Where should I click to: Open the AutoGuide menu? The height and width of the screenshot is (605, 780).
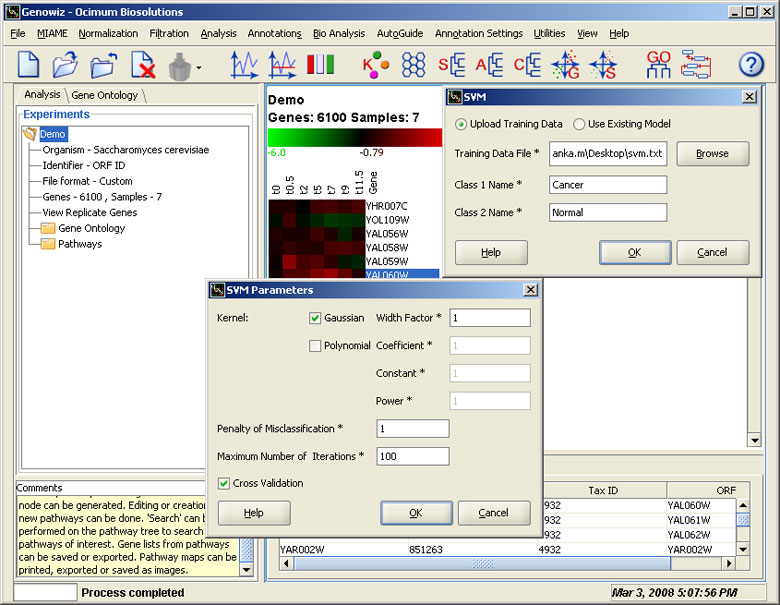coord(400,33)
